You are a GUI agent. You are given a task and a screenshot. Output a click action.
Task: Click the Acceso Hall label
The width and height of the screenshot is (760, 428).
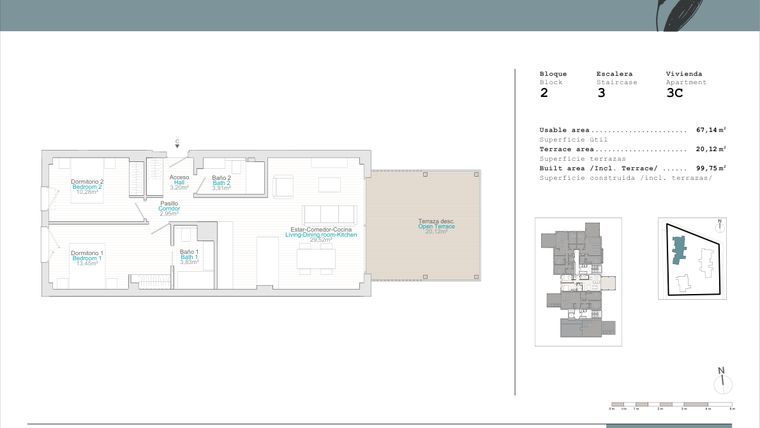tap(179, 182)
